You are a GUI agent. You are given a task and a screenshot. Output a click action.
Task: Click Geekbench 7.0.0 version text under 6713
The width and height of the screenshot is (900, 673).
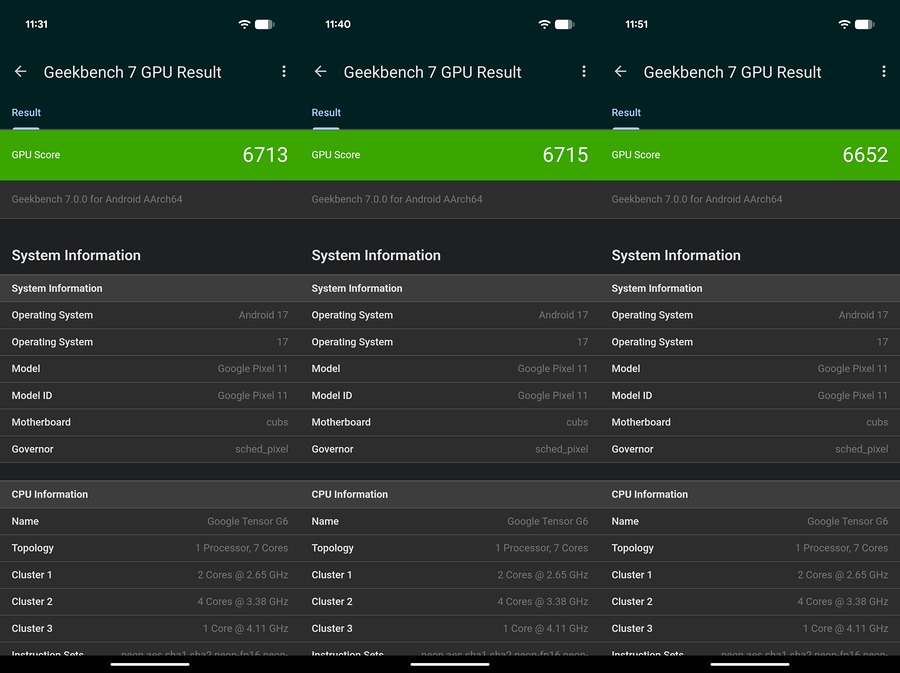coord(97,199)
